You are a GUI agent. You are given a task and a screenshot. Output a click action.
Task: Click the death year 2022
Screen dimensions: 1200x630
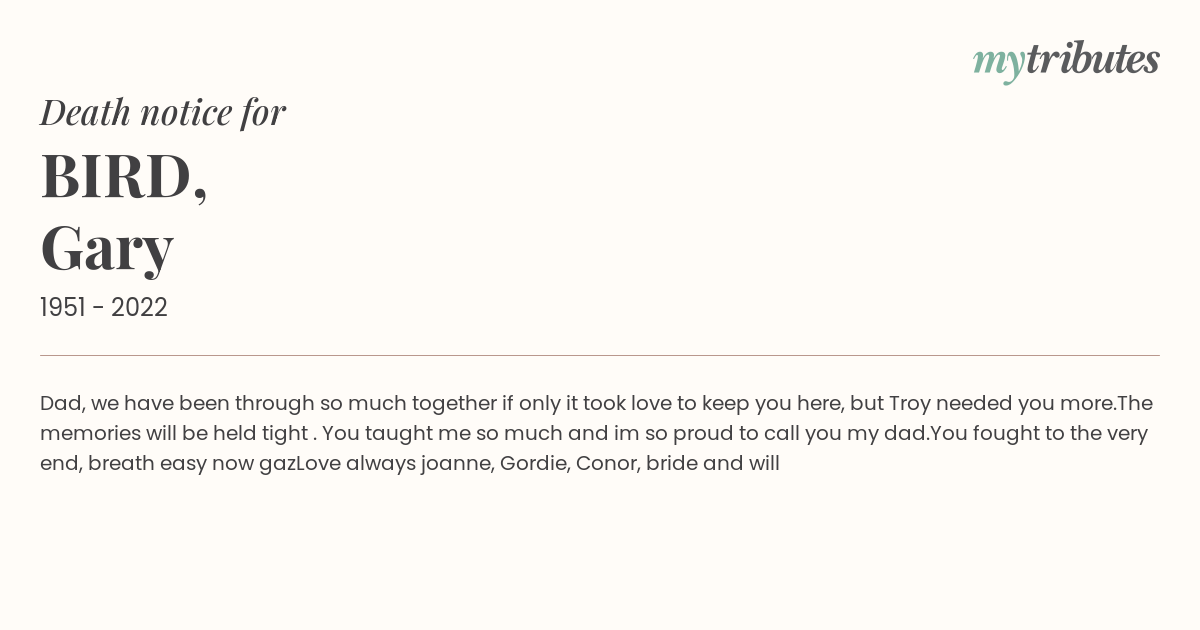tap(139, 307)
